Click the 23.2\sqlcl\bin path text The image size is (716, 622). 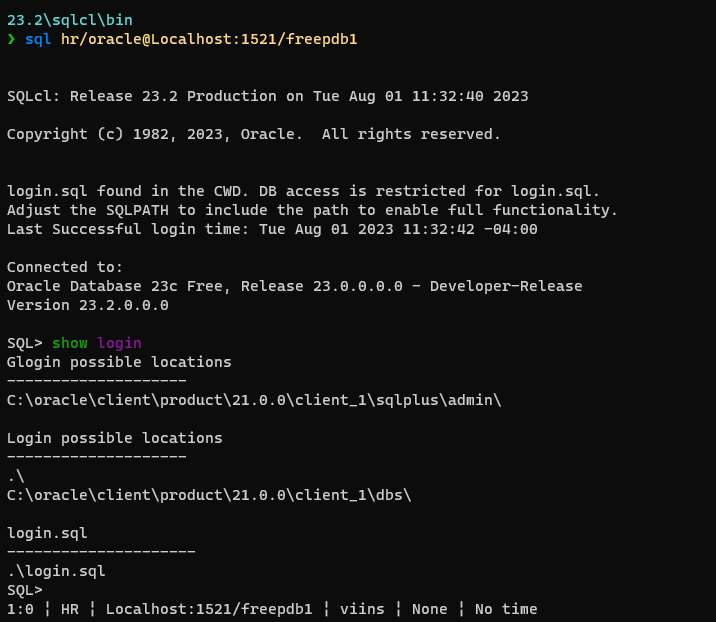(x=70, y=20)
